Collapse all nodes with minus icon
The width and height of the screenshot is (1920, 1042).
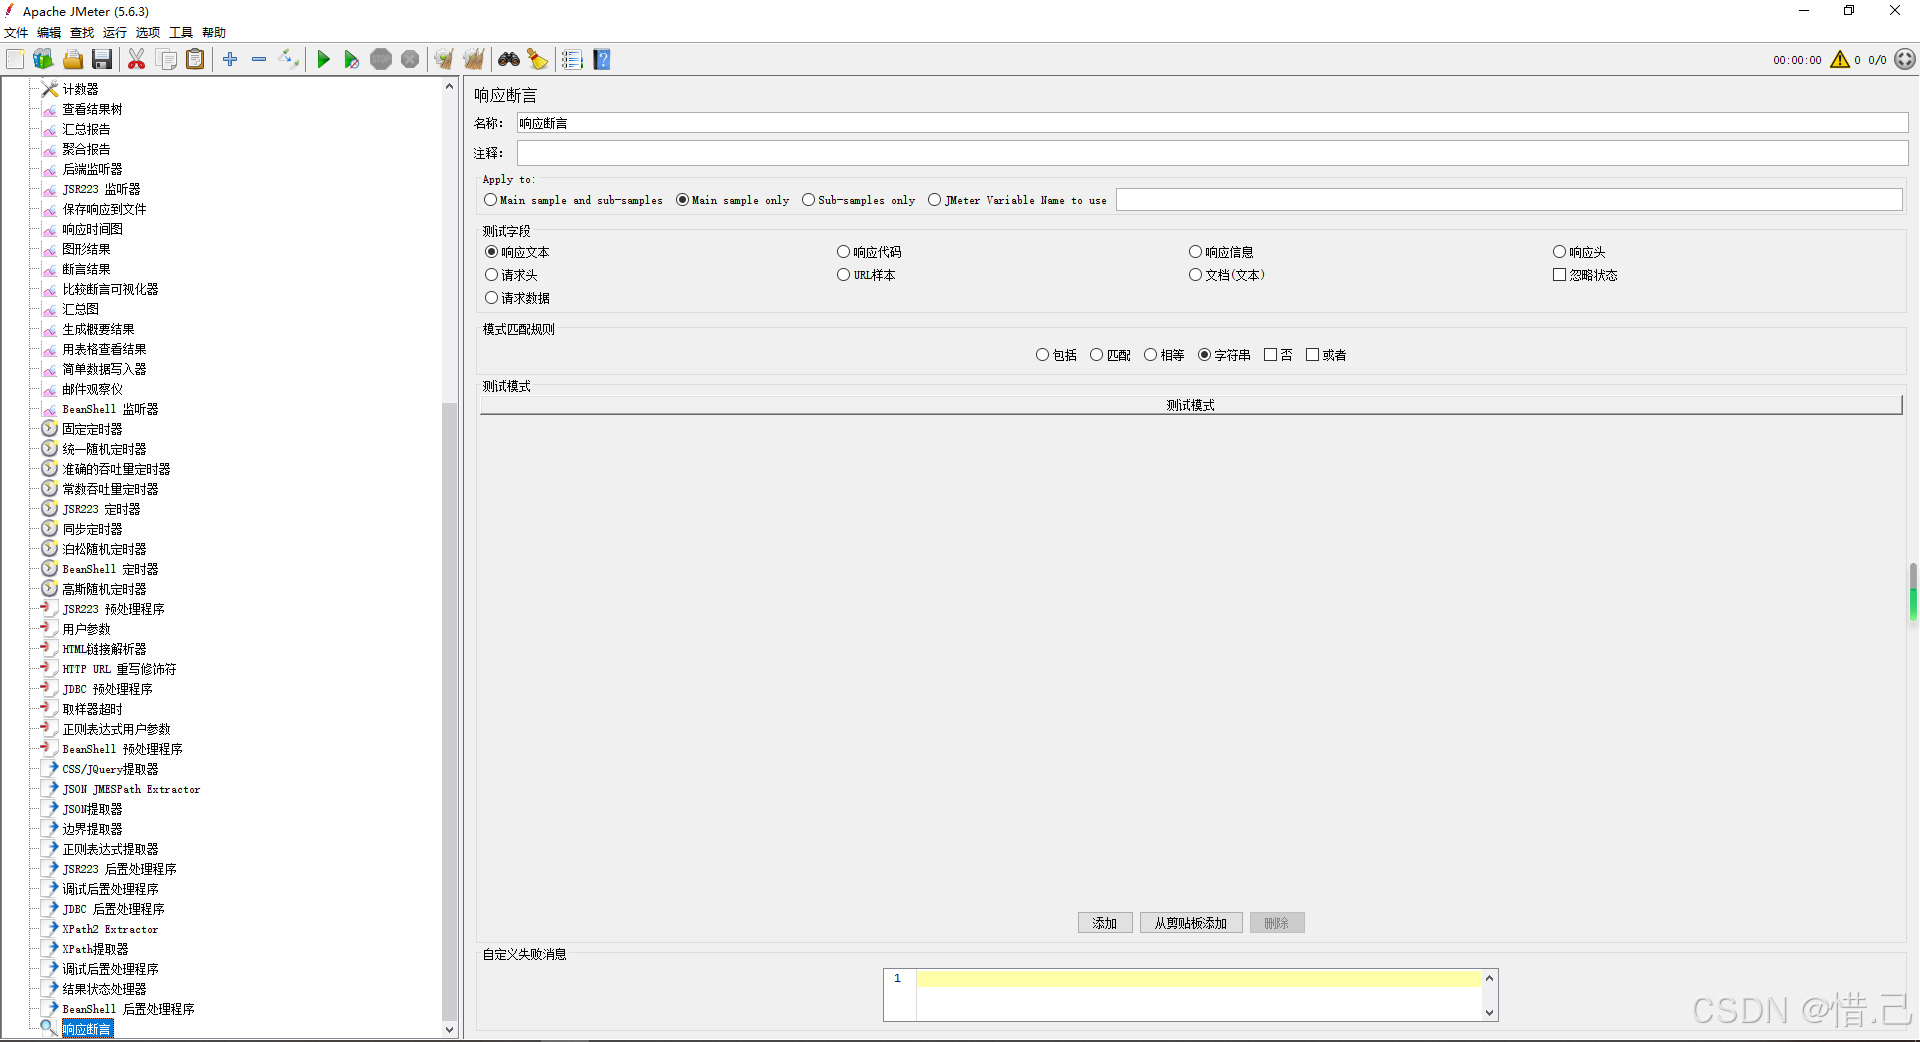pos(259,60)
